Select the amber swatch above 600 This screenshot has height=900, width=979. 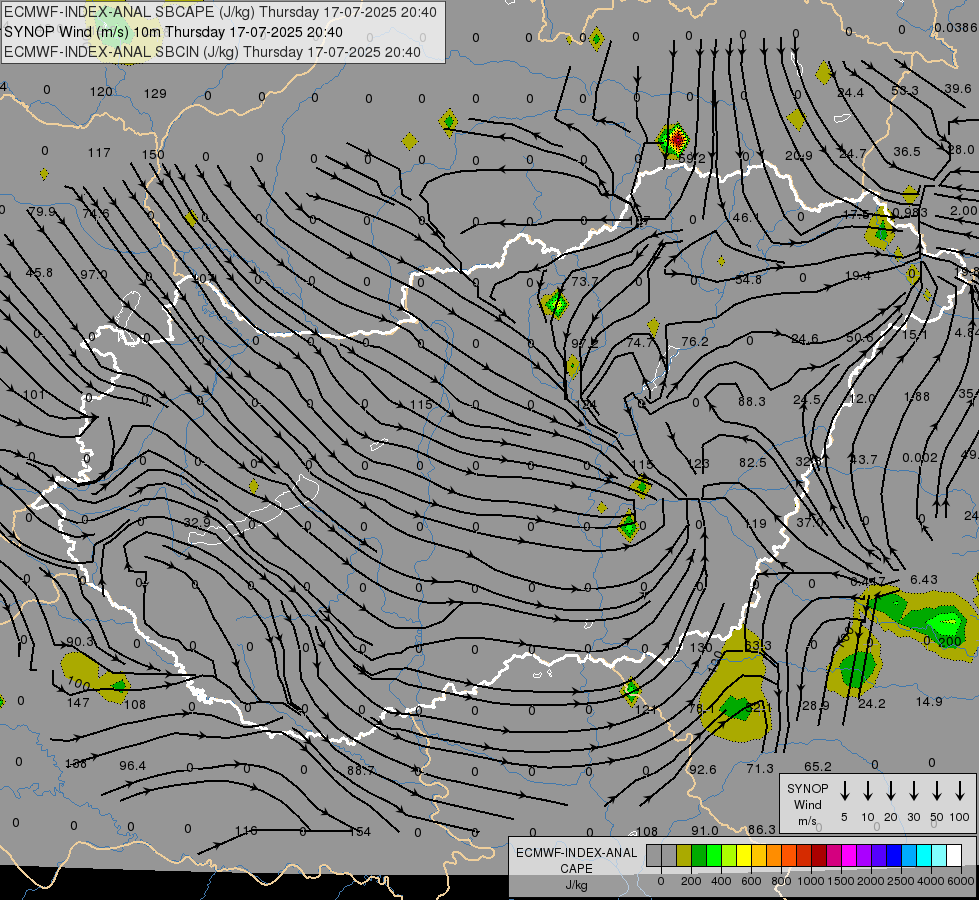coord(759,856)
